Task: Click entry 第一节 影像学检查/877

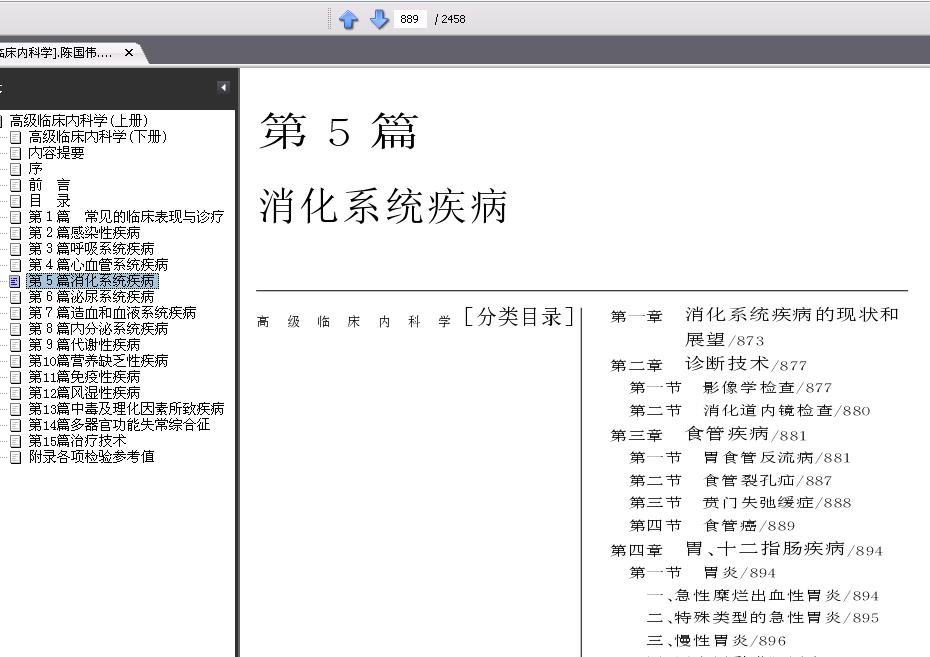Action: point(731,388)
